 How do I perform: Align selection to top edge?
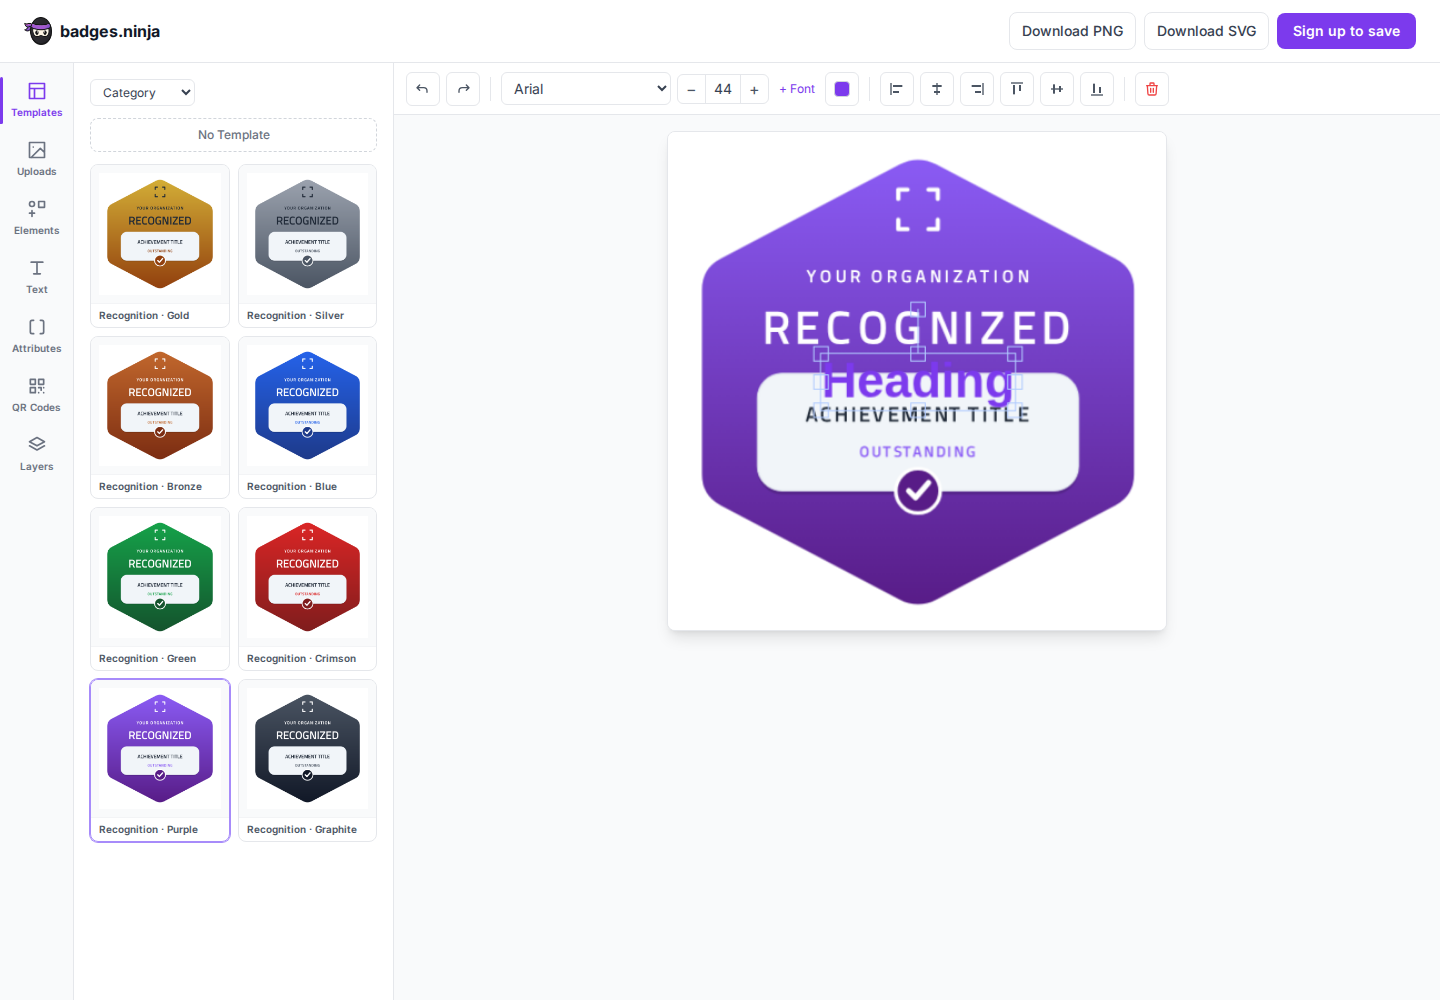1017,89
